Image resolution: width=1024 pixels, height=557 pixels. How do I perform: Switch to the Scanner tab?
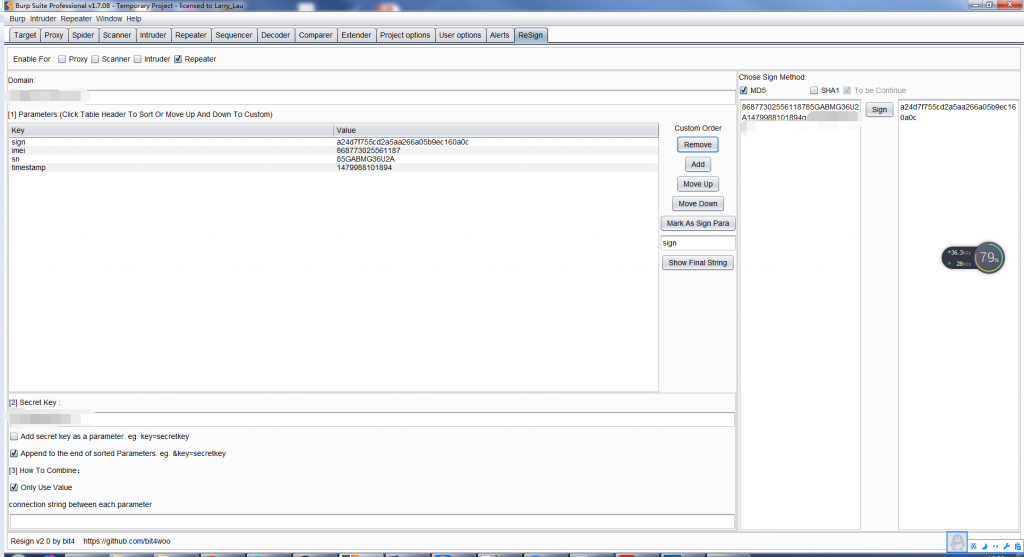pos(117,35)
